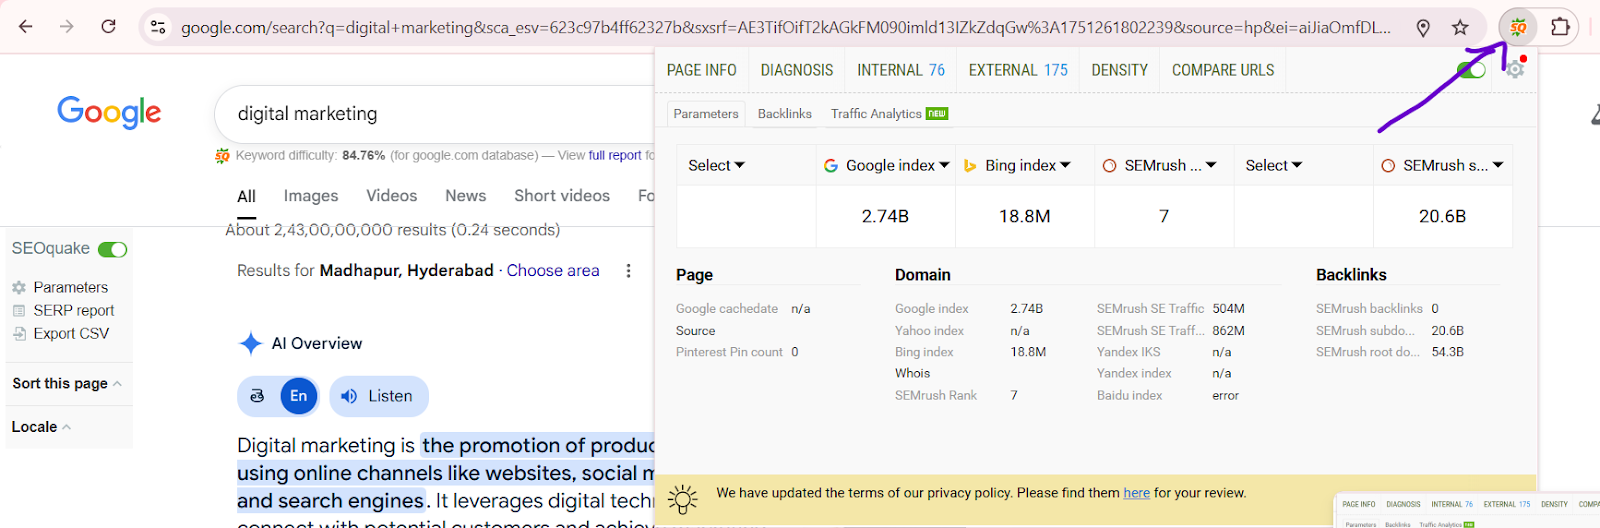This screenshot has height=528, width=1600.
Task: Click the AI Overview sparkle icon
Action: 250,343
